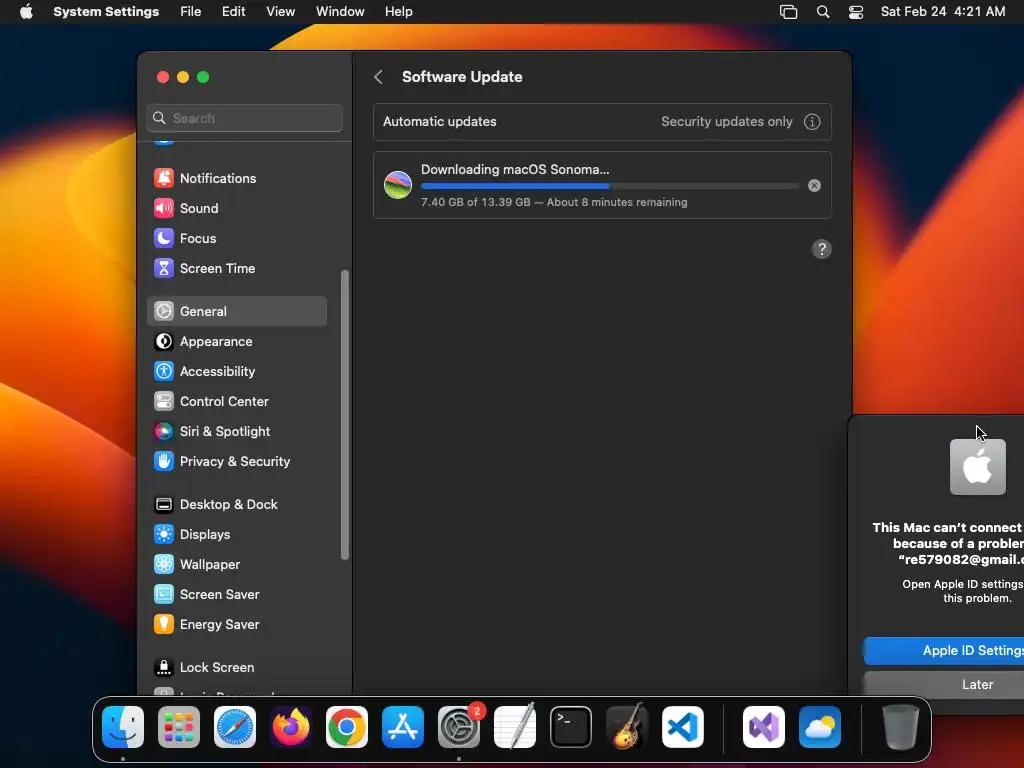Click the date and time in menu bar

942,12
